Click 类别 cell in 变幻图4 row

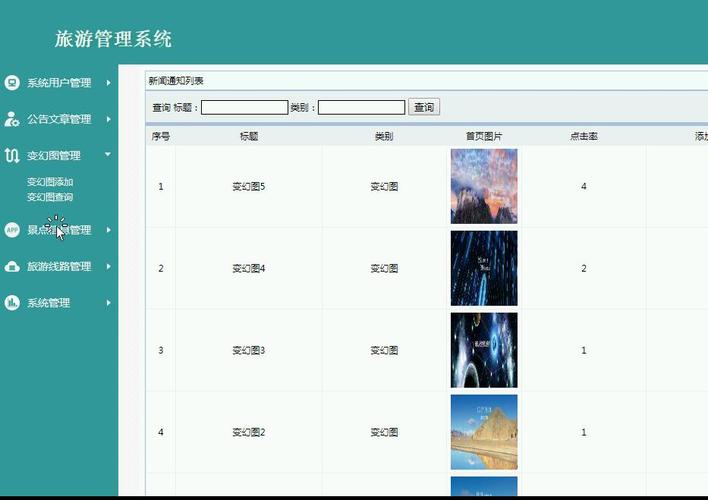[x=384, y=268]
